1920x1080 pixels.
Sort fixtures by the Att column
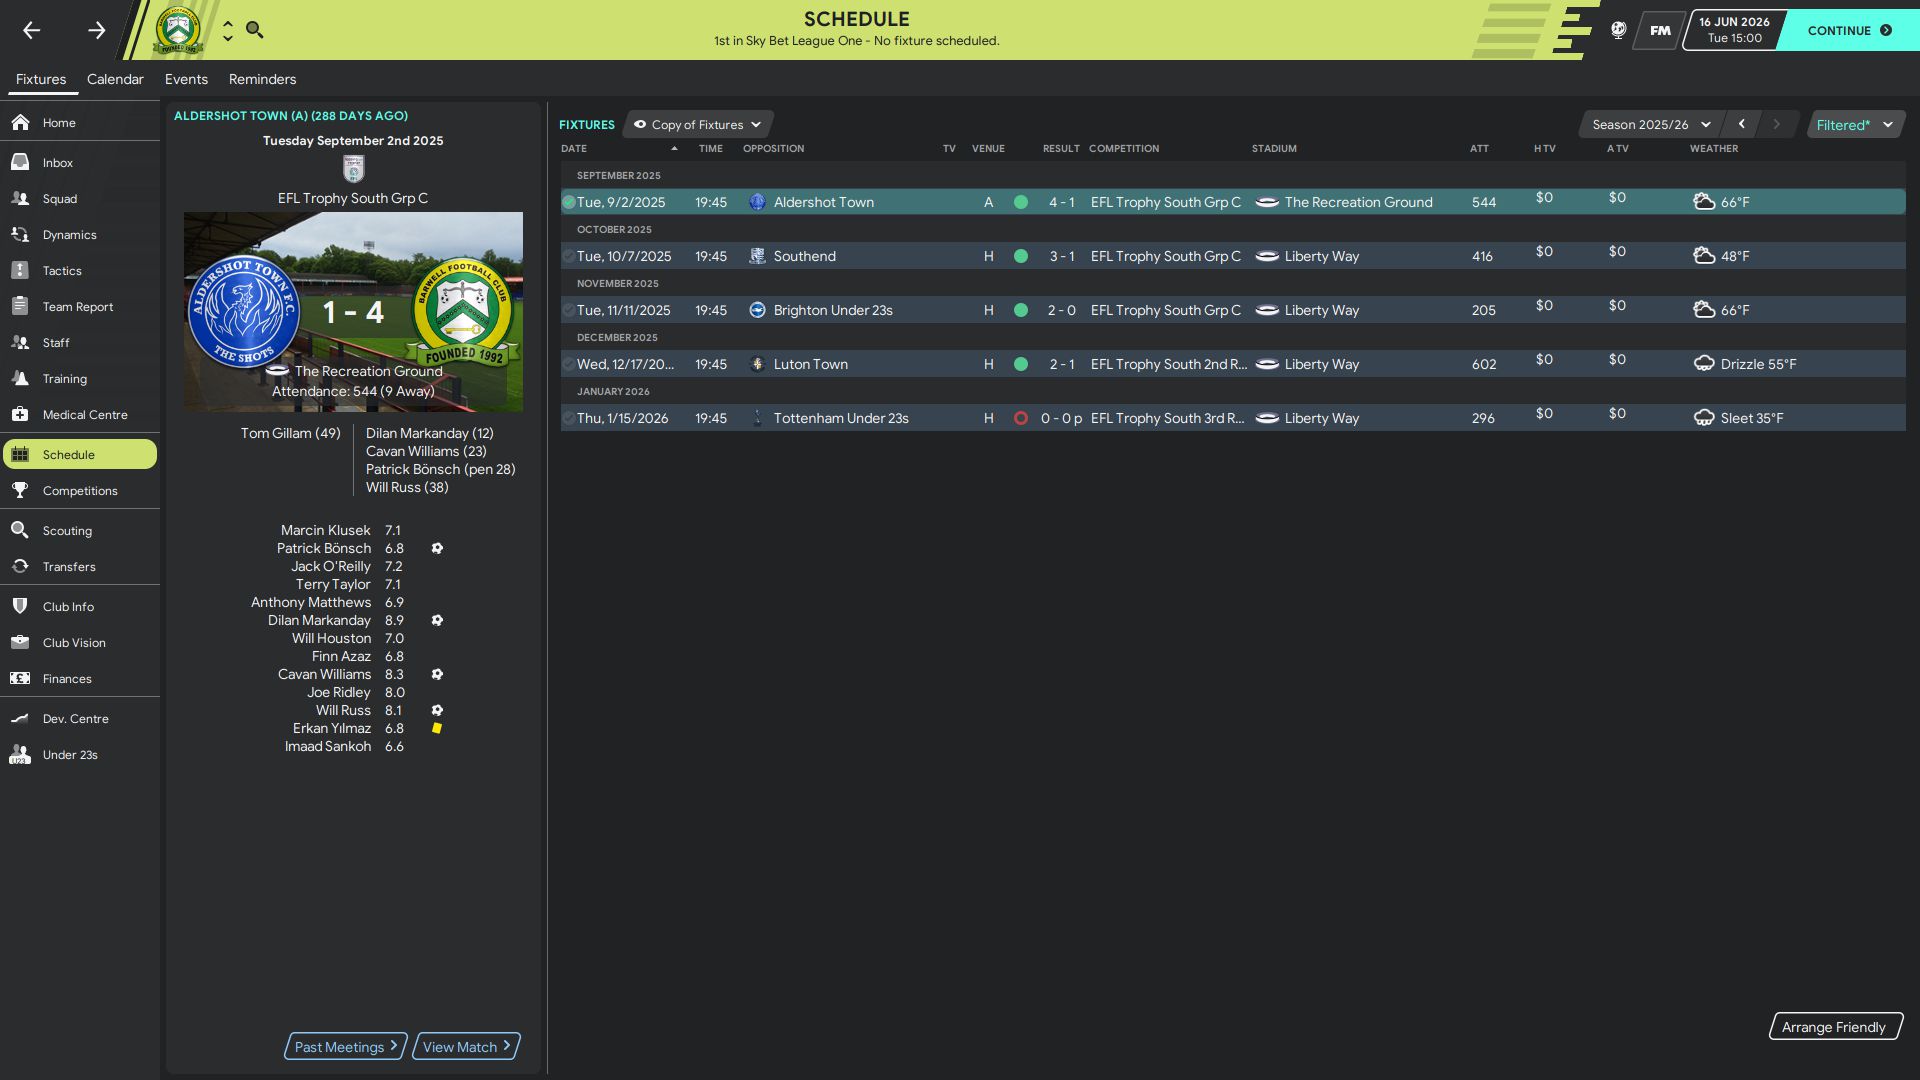1479,149
